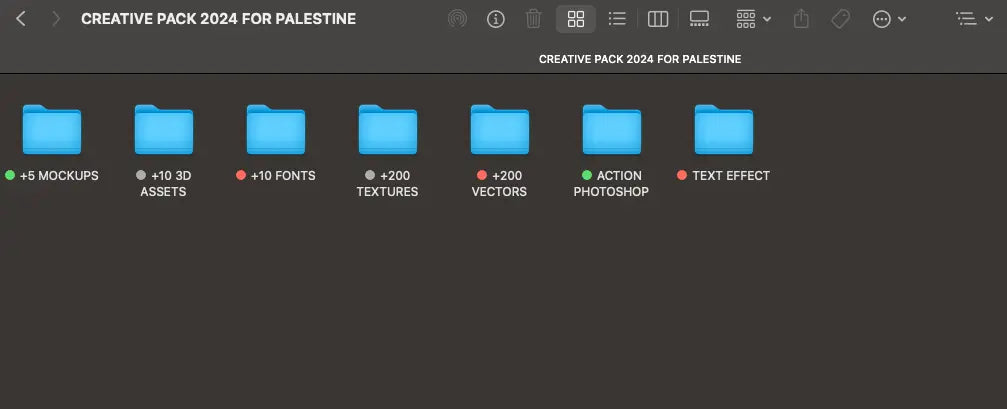Open the ellipsis More Actions dropdown

click(x=889, y=19)
